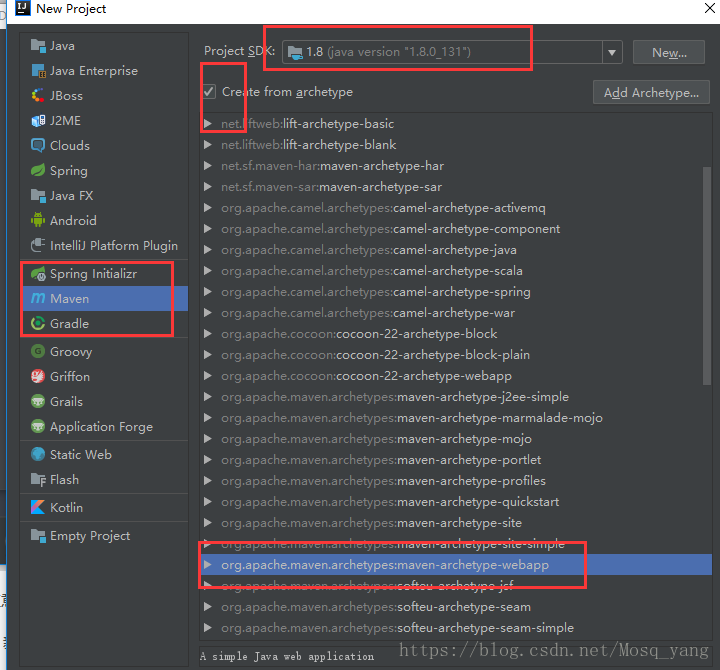Select maven-archetype-mojo row
Viewport: 720px width, 670px height.
(x=456, y=439)
